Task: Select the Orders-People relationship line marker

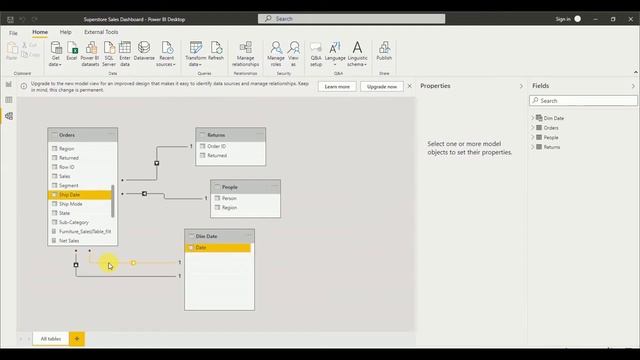Action: coord(144,193)
